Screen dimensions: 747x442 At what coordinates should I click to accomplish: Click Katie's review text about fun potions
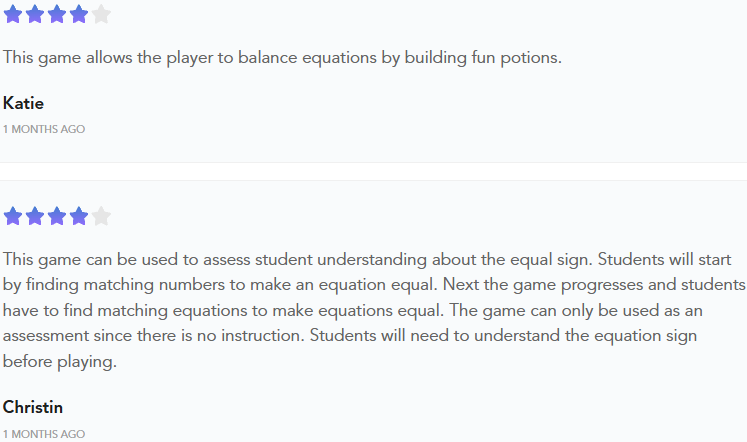click(x=283, y=58)
